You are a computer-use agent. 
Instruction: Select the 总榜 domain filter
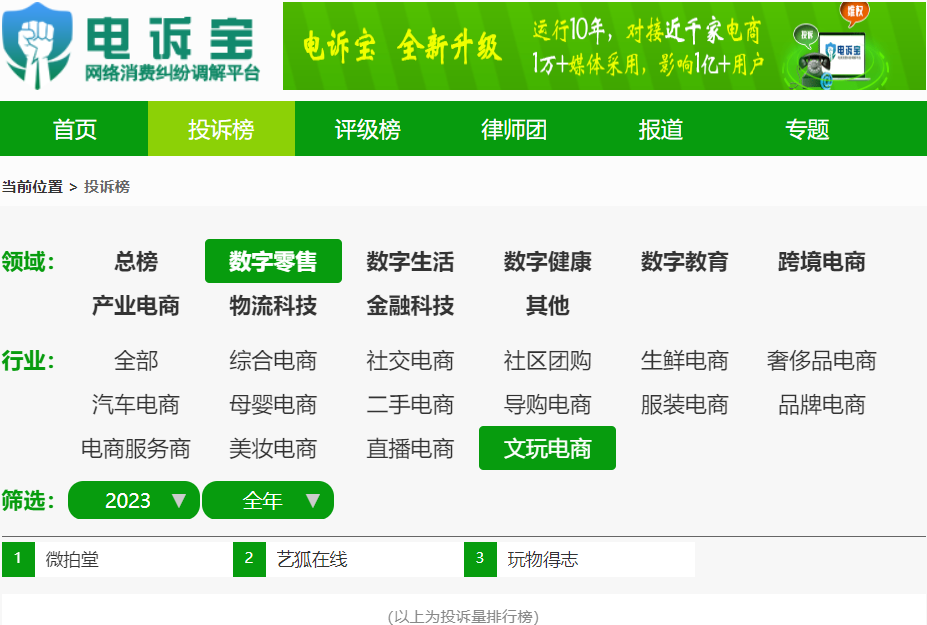[136, 261]
